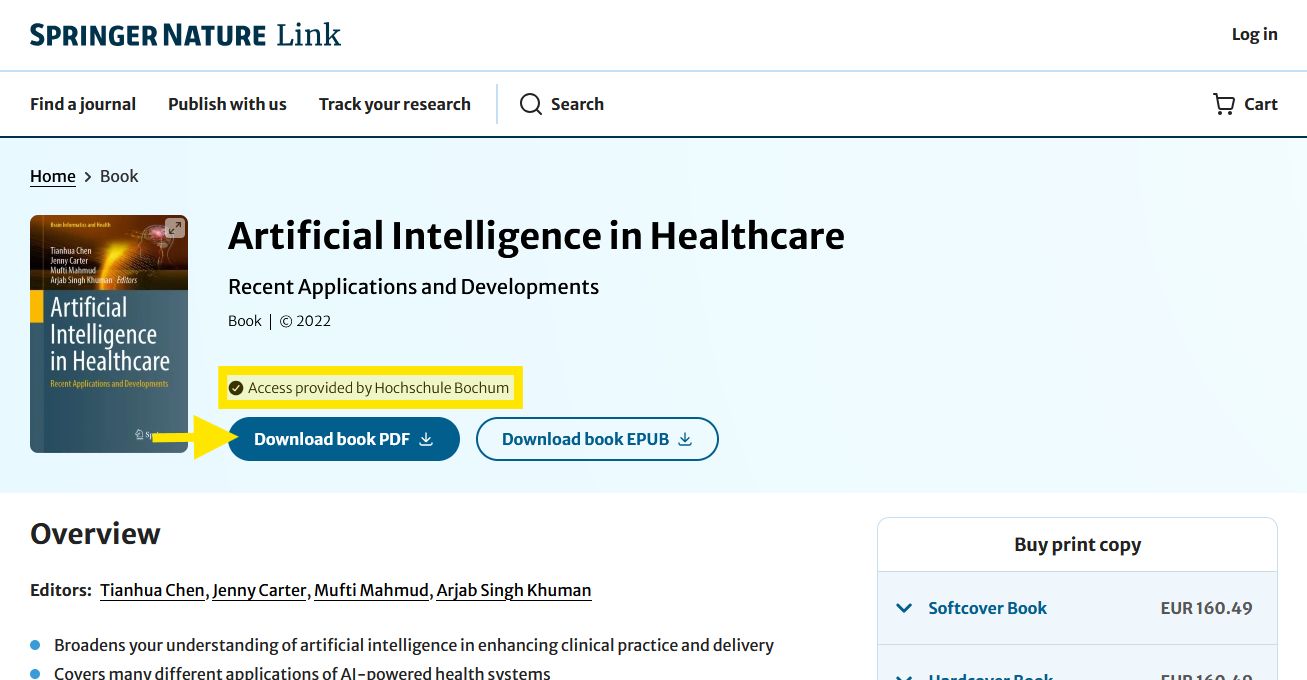1307x680 pixels.
Task: Open editor Arjab Singh Khuman's link
Action: pyautogui.click(x=514, y=590)
